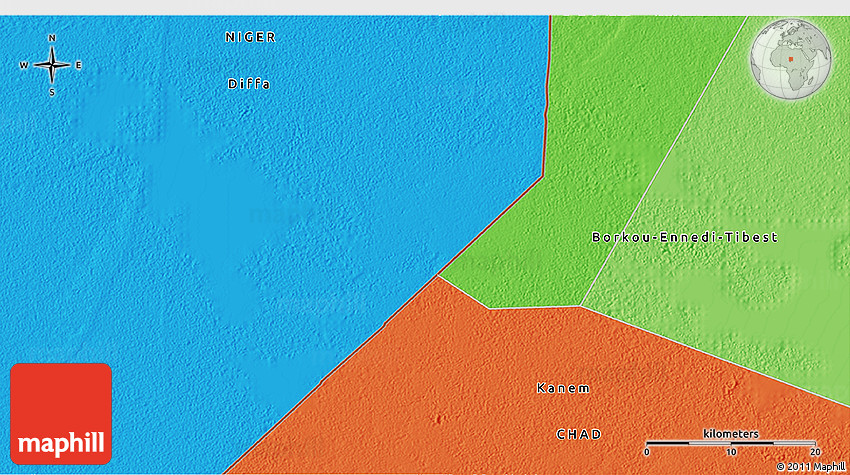Click the 20 mark on the scale
Screen dimensions: 850x475
[x=815, y=452]
